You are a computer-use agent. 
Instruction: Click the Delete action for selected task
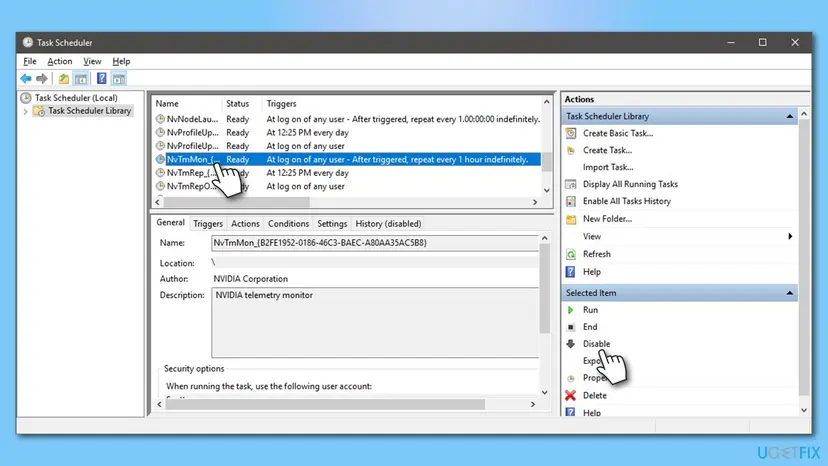coord(595,395)
